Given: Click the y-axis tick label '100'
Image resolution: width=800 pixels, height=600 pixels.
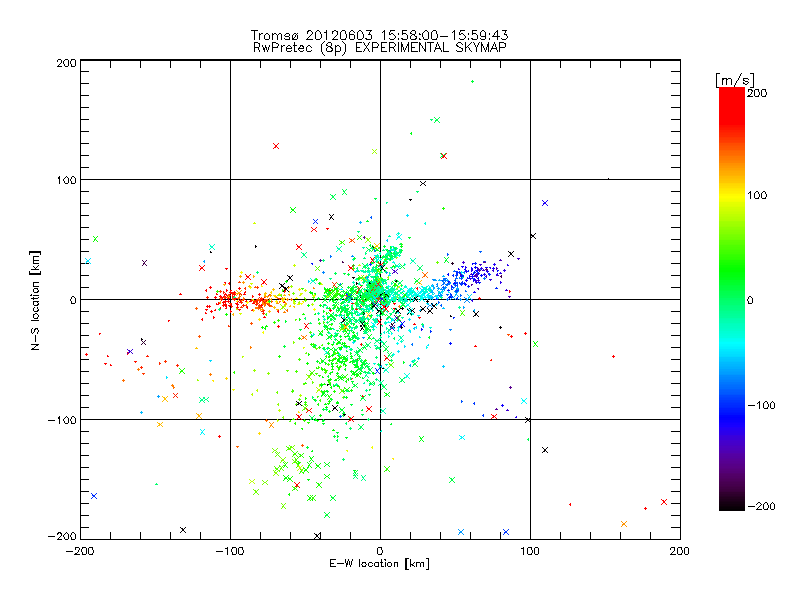Looking at the screenshot, I should [x=66, y=180].
